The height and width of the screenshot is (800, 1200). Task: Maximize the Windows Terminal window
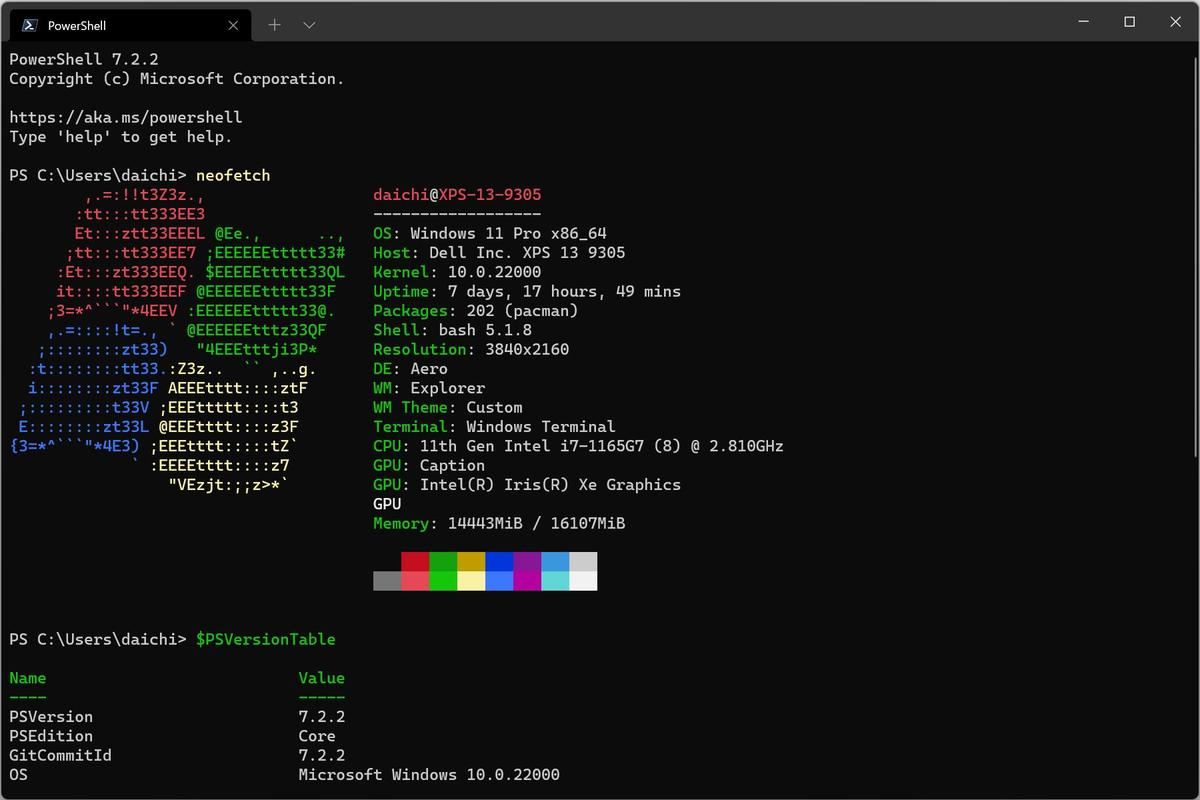click(x=1129, y=22)
